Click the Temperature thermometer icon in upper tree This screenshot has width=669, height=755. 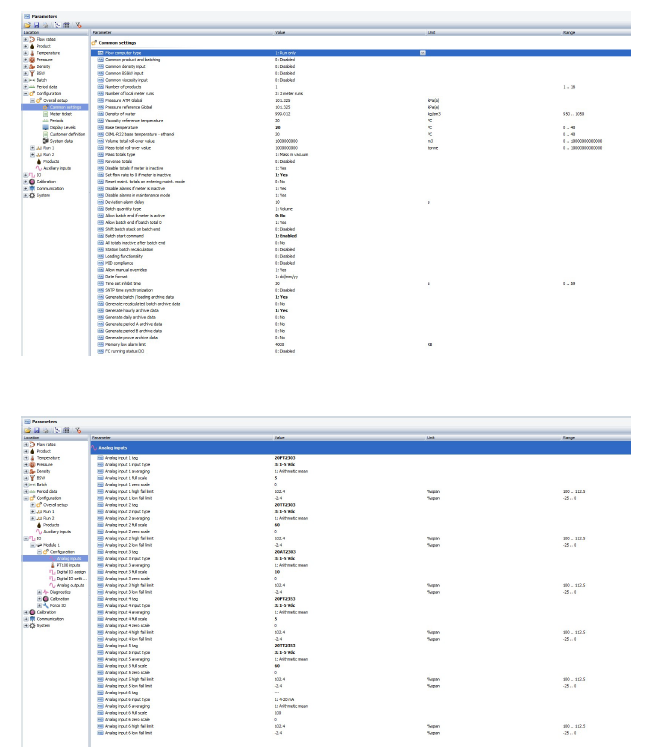[32, 53]
